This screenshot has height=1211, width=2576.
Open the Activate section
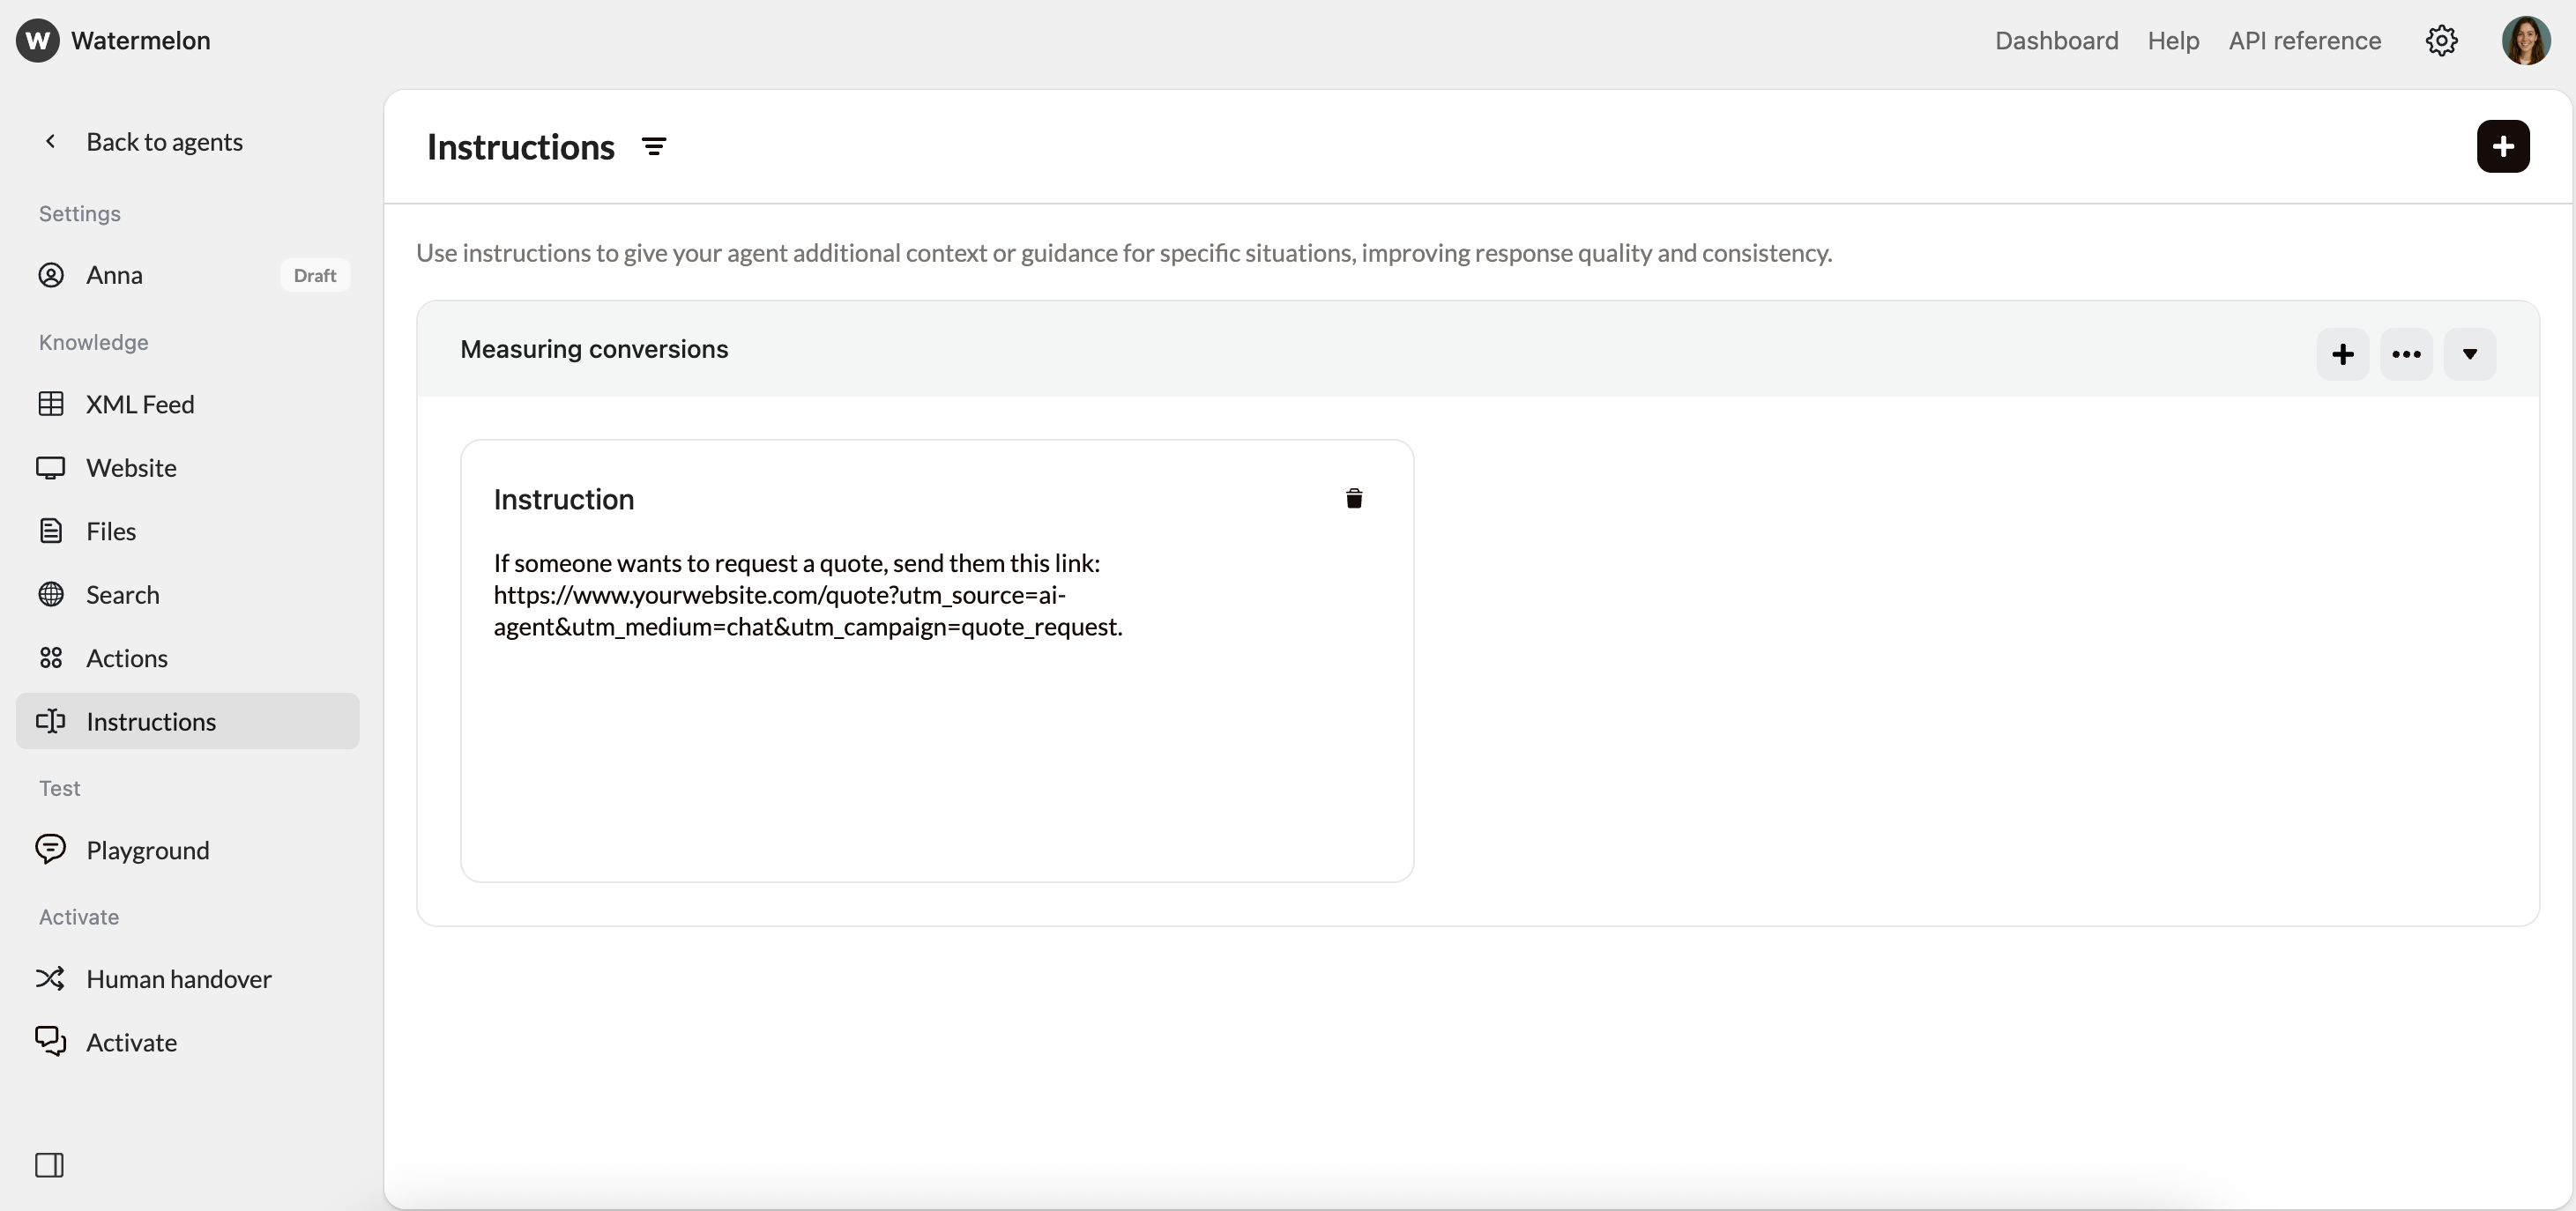(x=131, y=1042)
